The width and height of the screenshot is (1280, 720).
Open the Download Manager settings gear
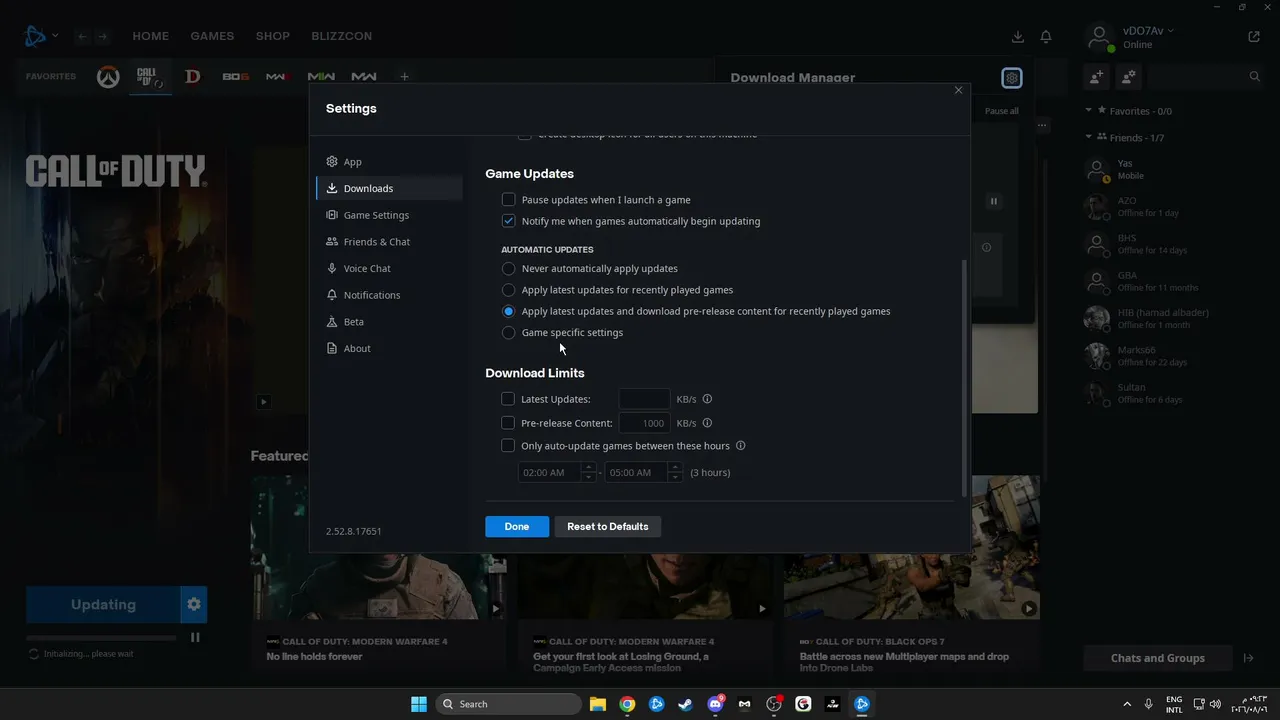pos(1012,78)
